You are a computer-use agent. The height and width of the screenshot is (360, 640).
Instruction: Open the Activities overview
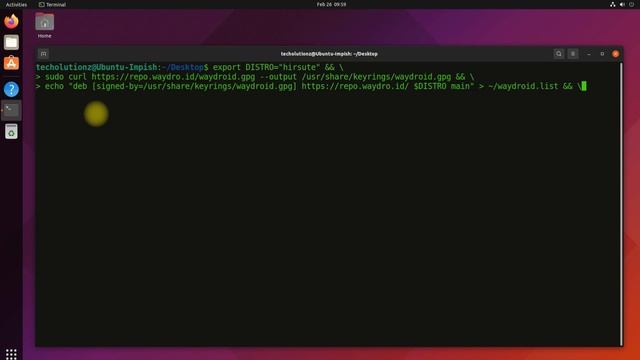(16, 4)
